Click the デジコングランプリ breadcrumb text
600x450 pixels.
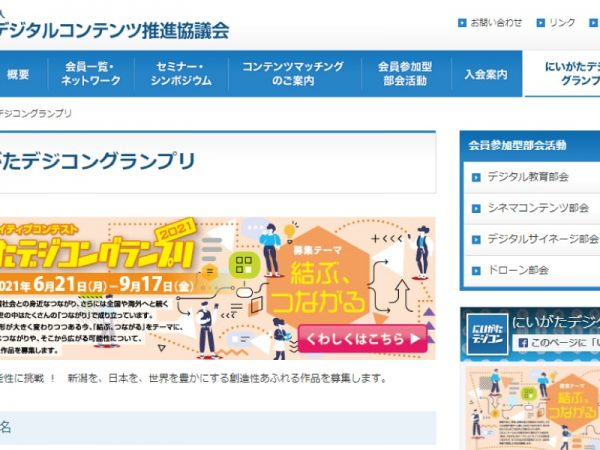pyautogui.click(x=36, y=113)
